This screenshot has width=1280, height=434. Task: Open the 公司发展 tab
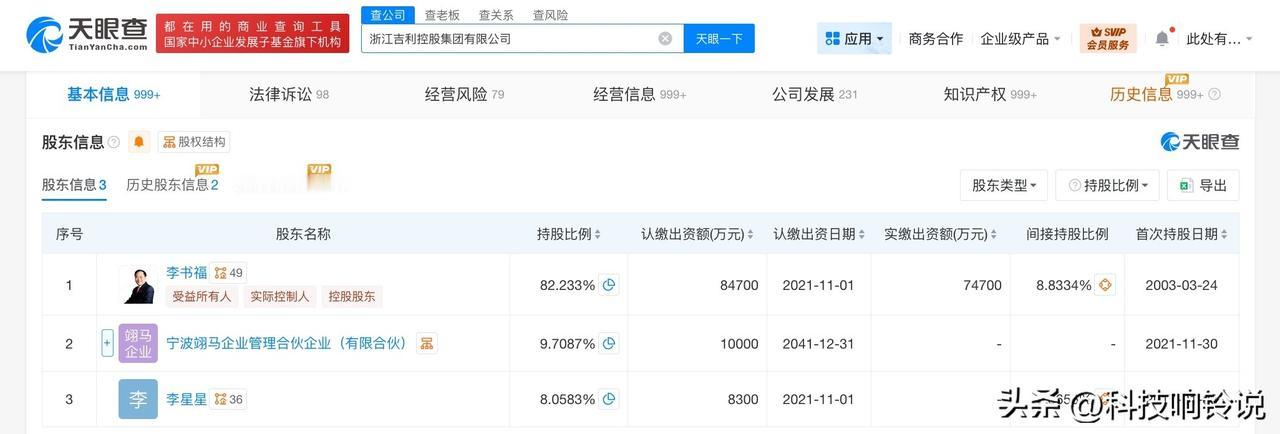pyautogui.click(x=815, y=95)
